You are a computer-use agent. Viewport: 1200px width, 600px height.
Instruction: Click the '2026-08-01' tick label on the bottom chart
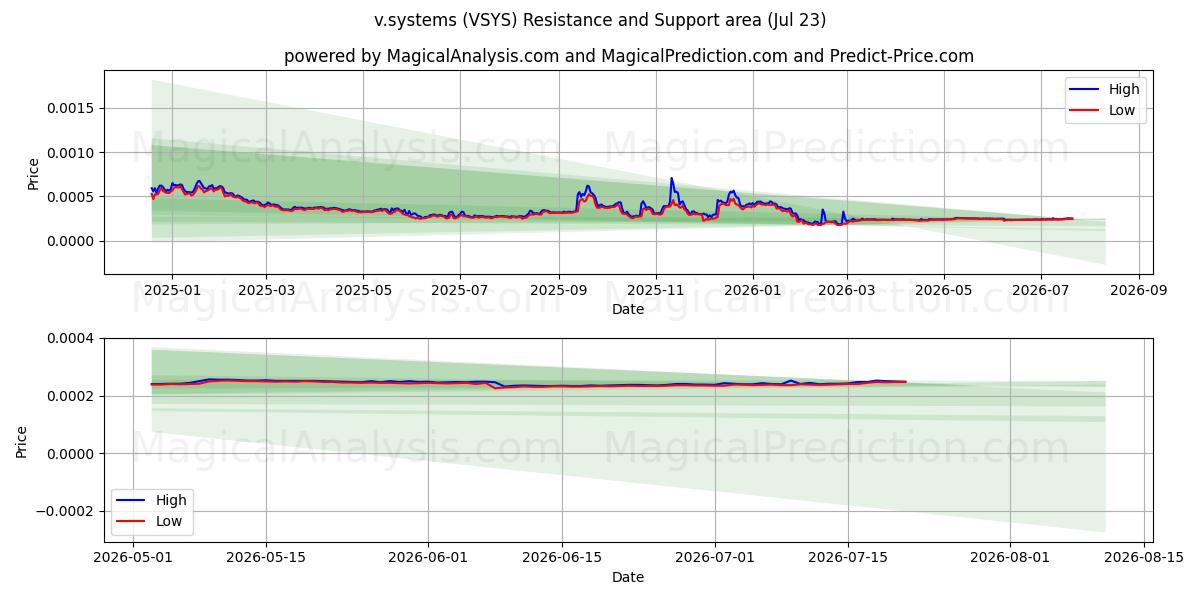1010,558
